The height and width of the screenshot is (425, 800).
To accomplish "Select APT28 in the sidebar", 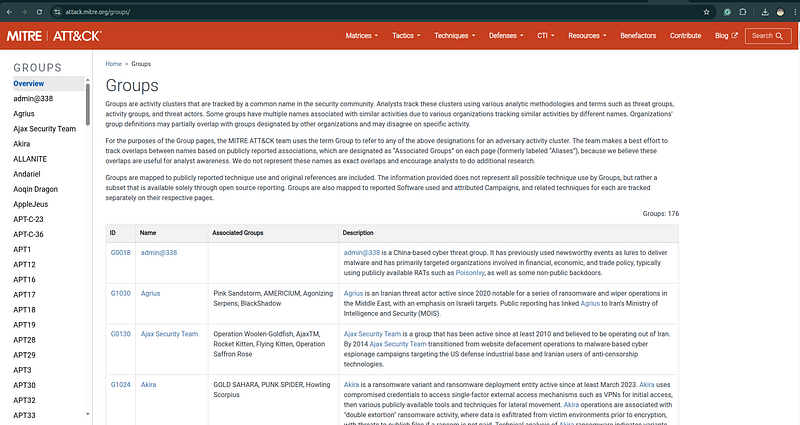I will [x=24, y=340].
